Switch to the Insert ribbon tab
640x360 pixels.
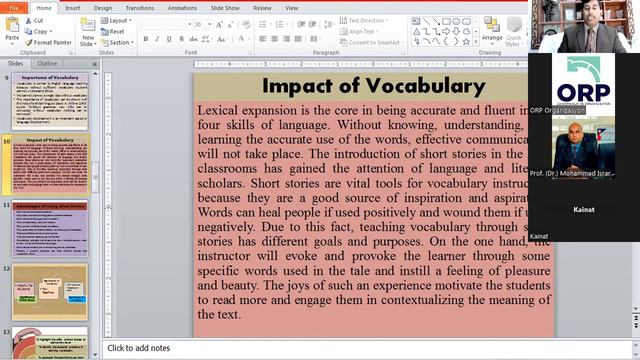(x=72, y=8)
